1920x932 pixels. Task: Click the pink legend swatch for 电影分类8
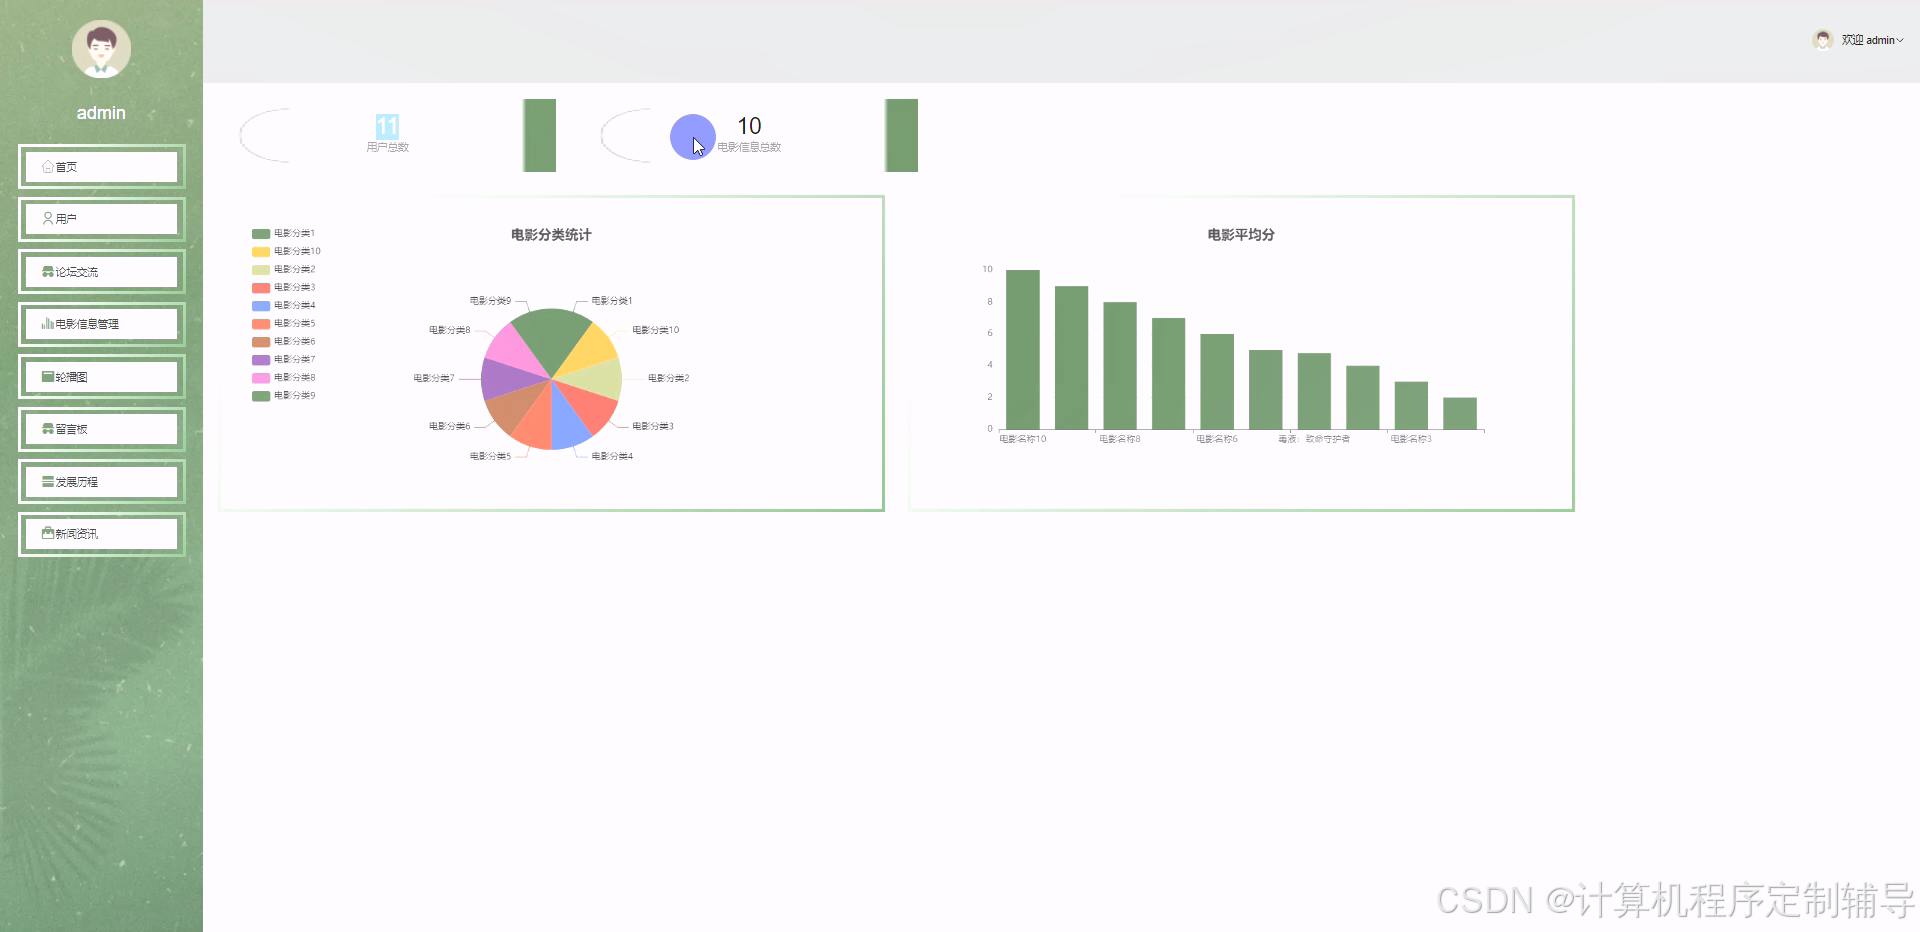(261, 377)
